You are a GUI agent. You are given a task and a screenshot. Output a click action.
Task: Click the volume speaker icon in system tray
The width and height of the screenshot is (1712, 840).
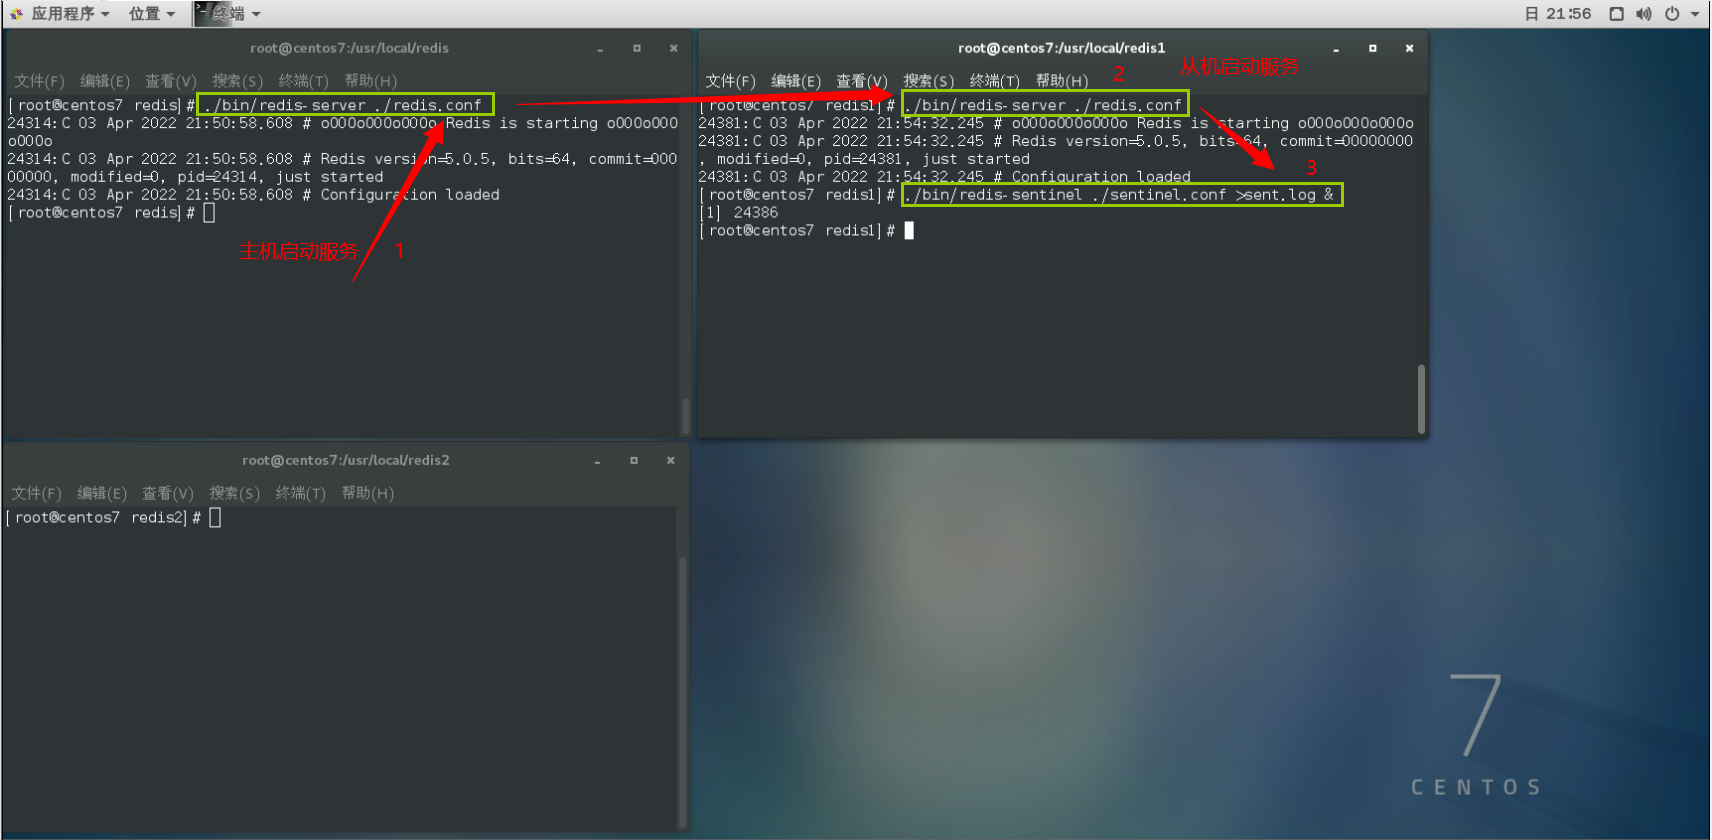click(1644, 14)
